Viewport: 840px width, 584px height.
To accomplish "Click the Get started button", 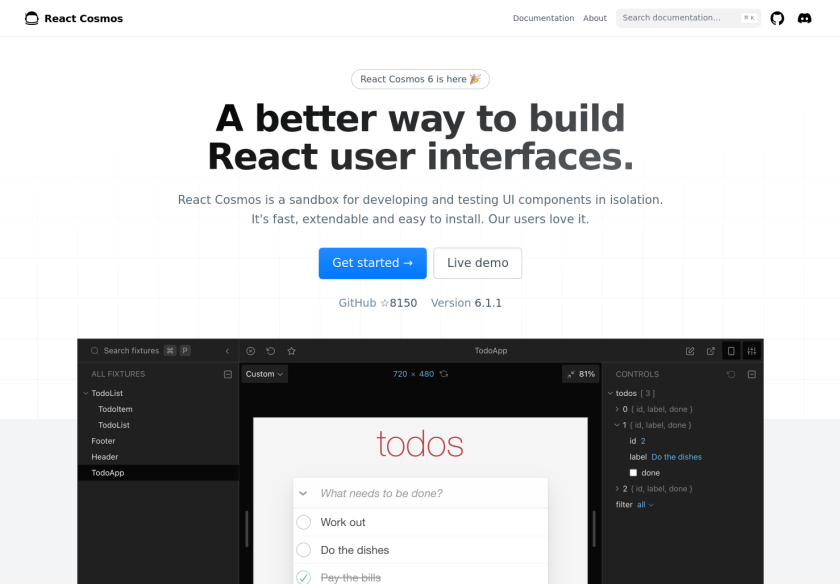I will point(372,263).
